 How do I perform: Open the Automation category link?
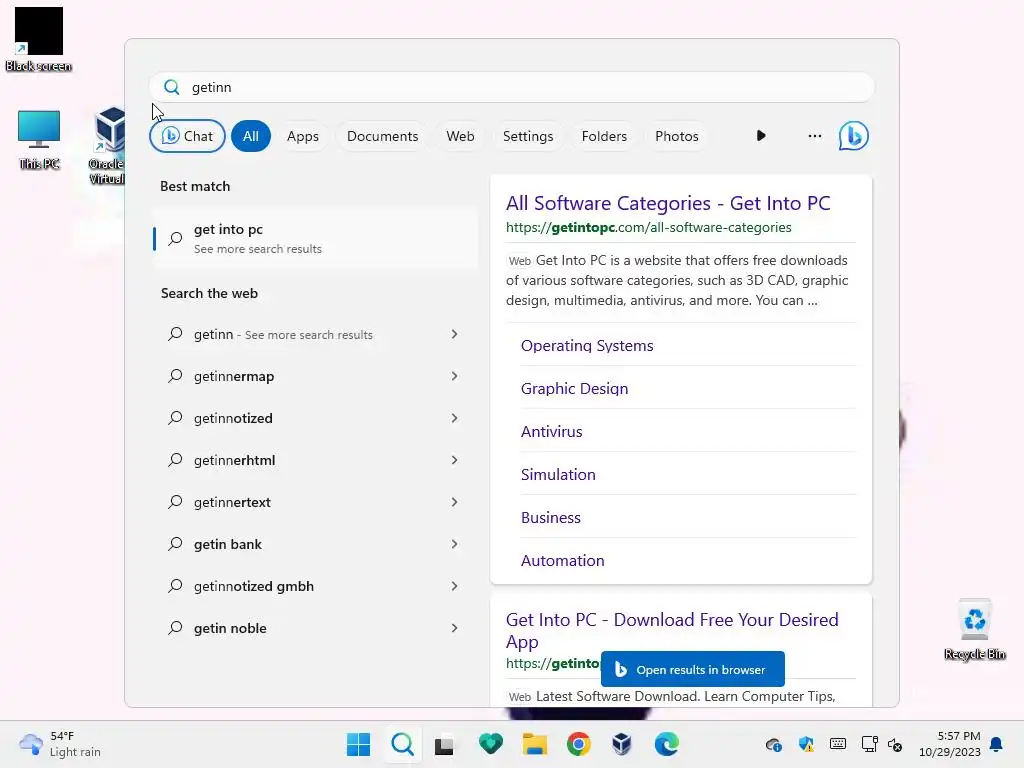pos(563,561)
